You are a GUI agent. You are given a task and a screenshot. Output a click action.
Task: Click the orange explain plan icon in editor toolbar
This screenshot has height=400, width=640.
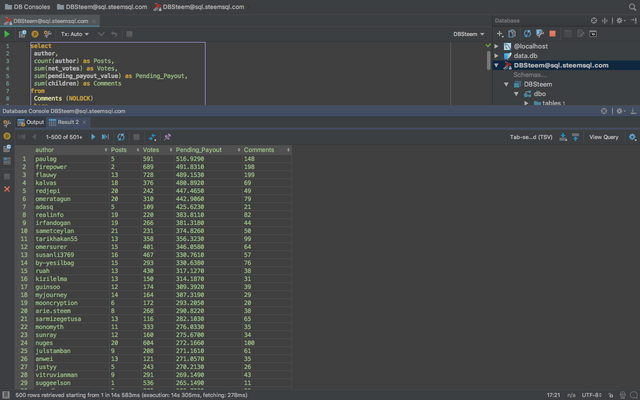35,34
